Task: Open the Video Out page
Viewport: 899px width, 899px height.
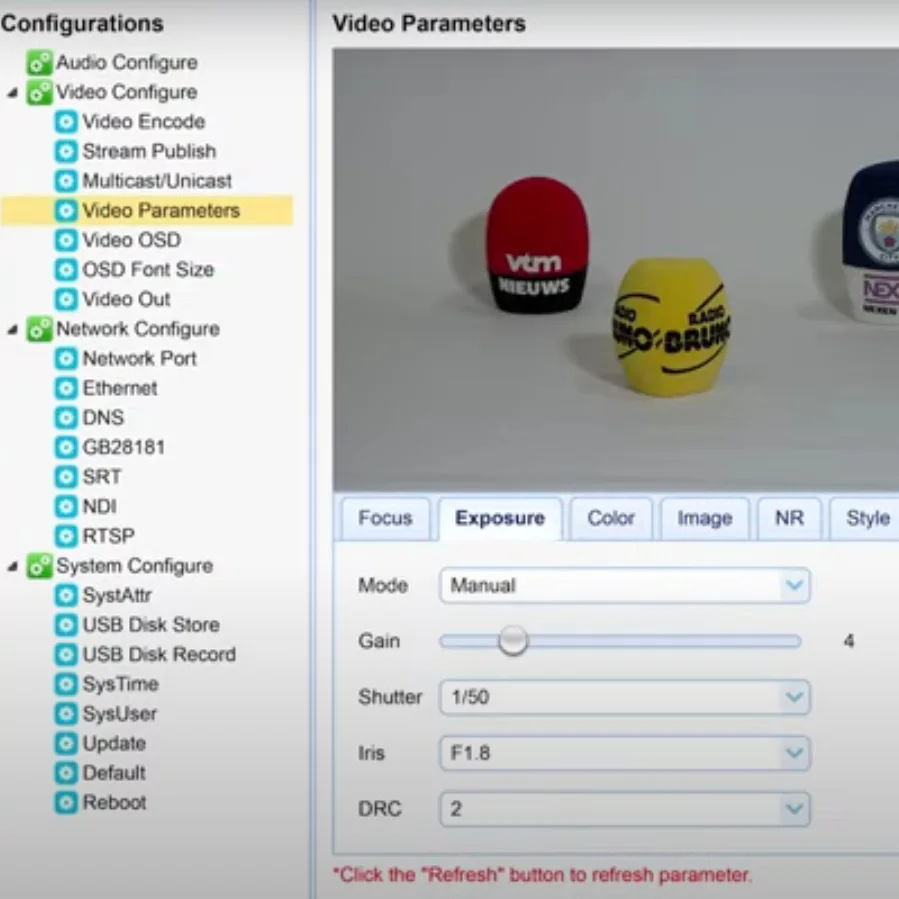Action: pyautogui.click(x=127, y=299)
